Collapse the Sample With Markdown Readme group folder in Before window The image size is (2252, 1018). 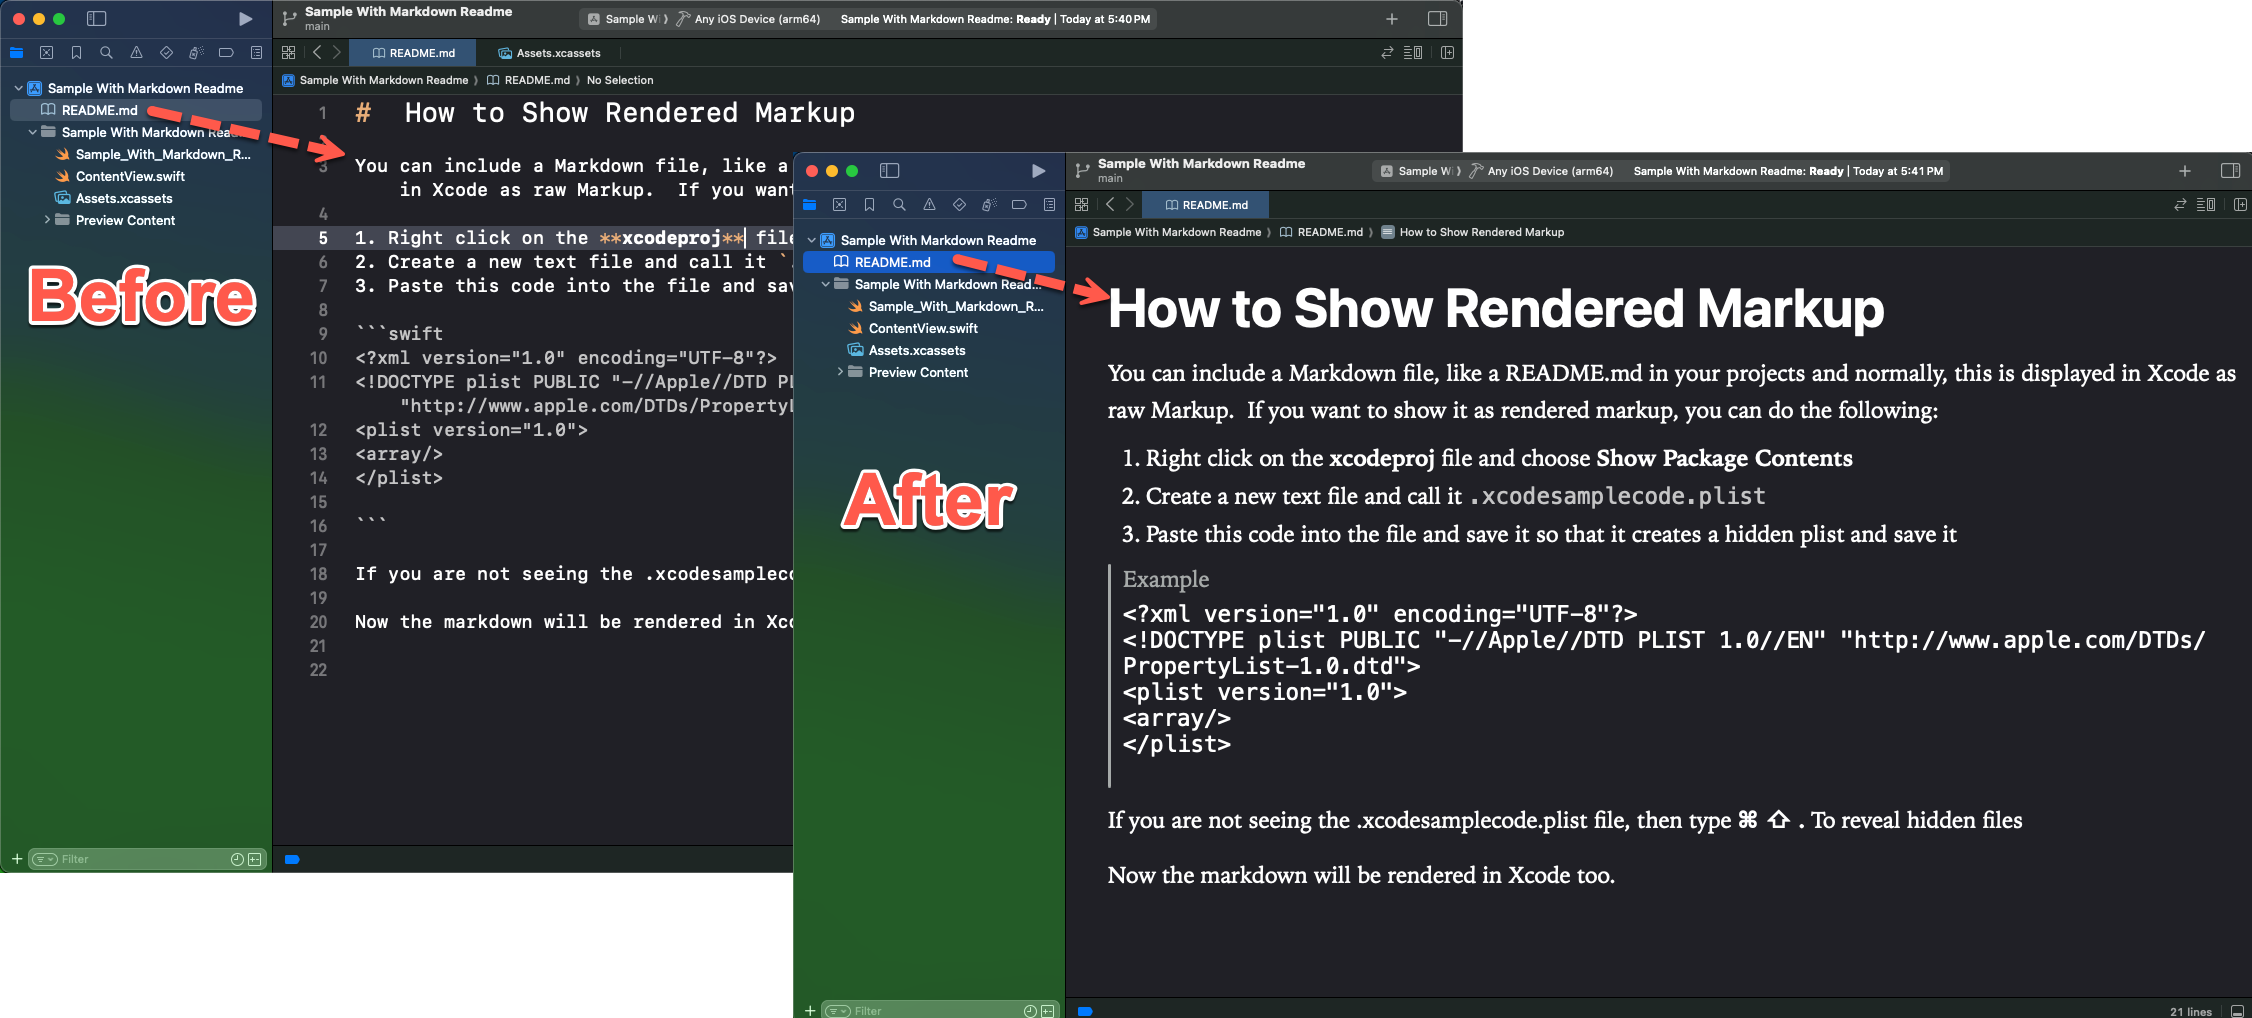pos(32,132)
